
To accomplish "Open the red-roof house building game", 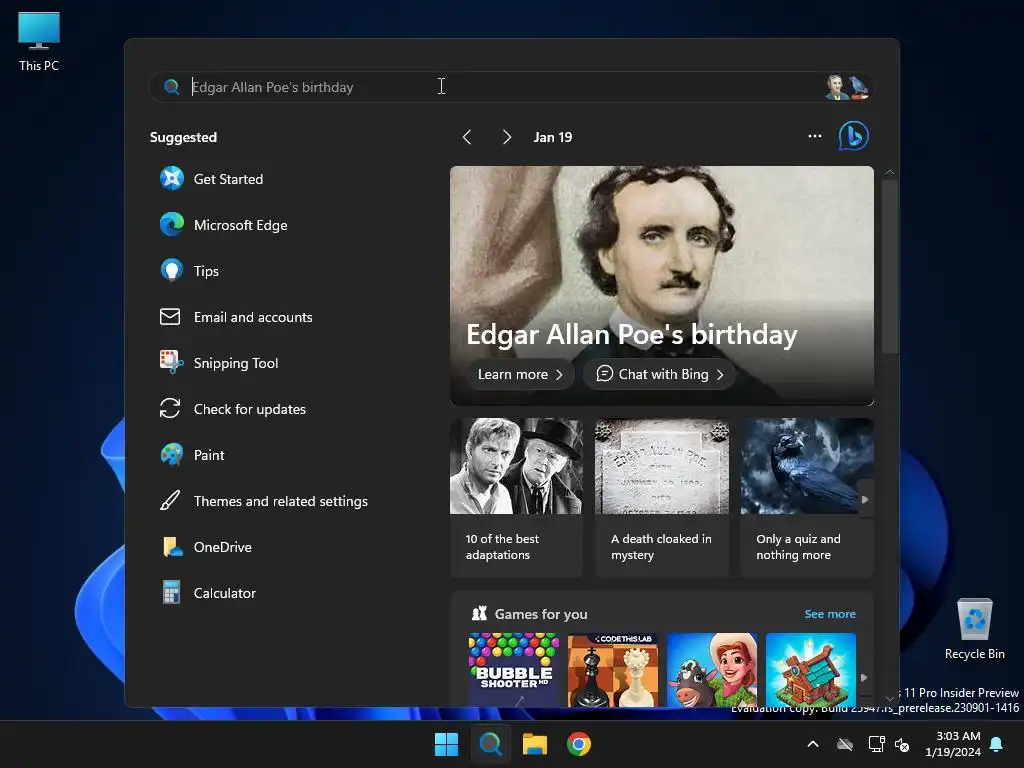I will [x=810, y=670].
